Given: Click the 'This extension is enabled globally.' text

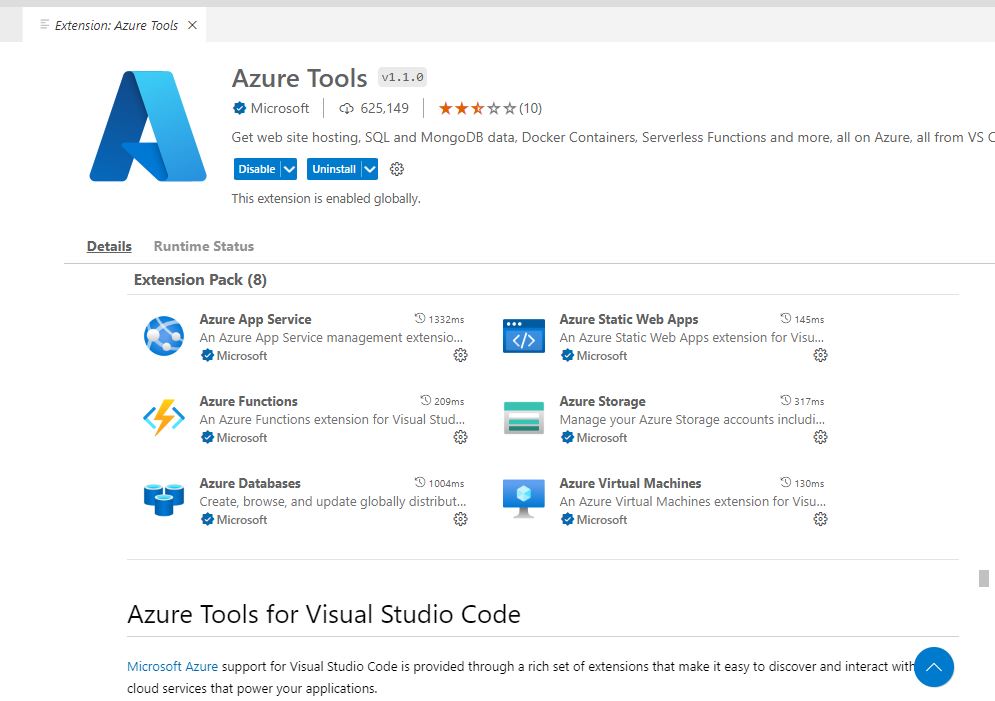Looking at the screenshot, I should pyautogui.click(x=326, y=199).
